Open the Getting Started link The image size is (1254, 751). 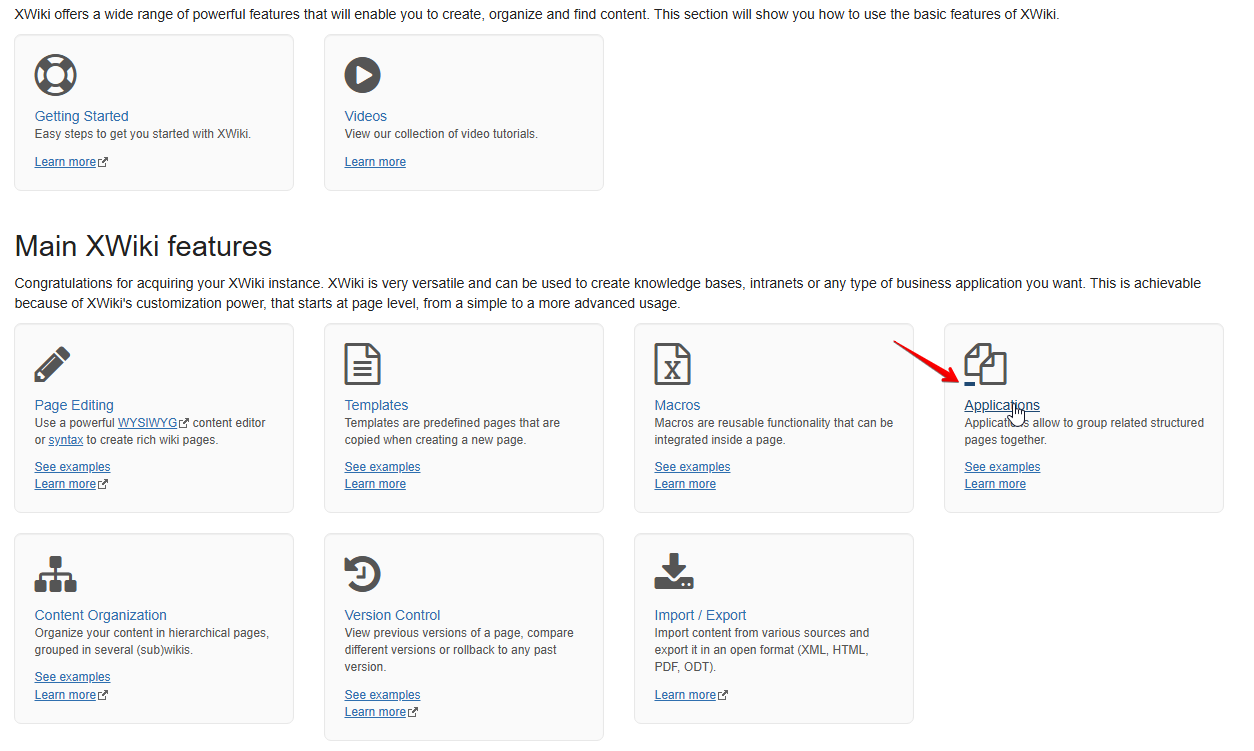coord(82,116)
